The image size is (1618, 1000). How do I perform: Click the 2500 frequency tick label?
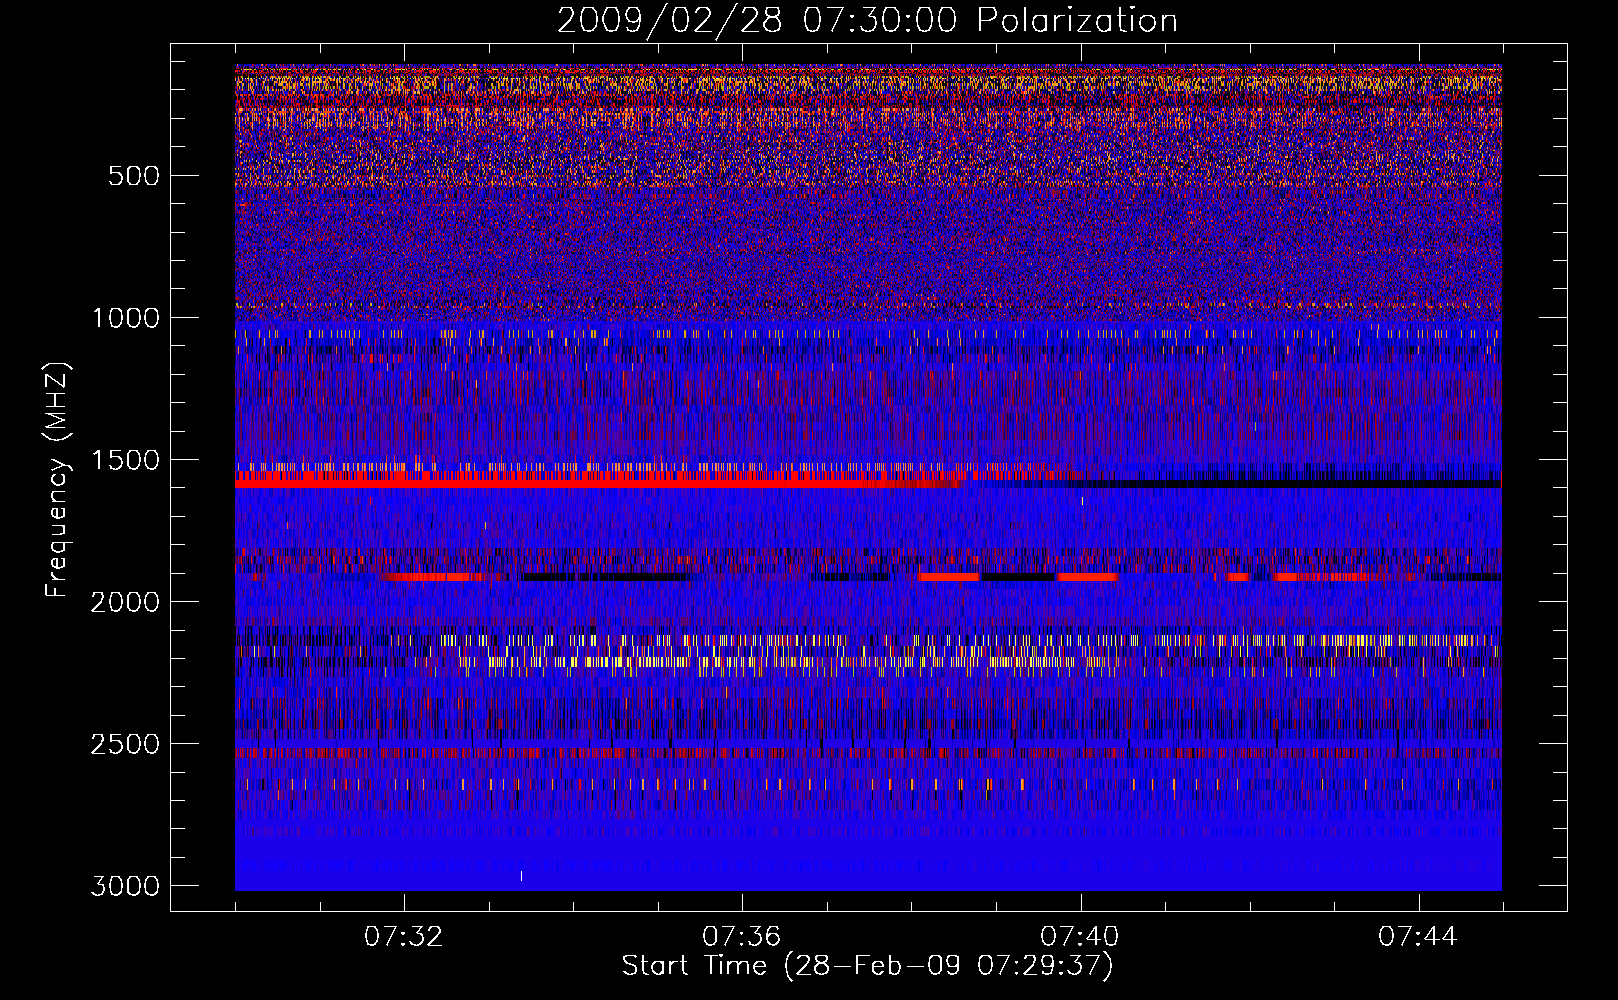[x=126, y=744]
